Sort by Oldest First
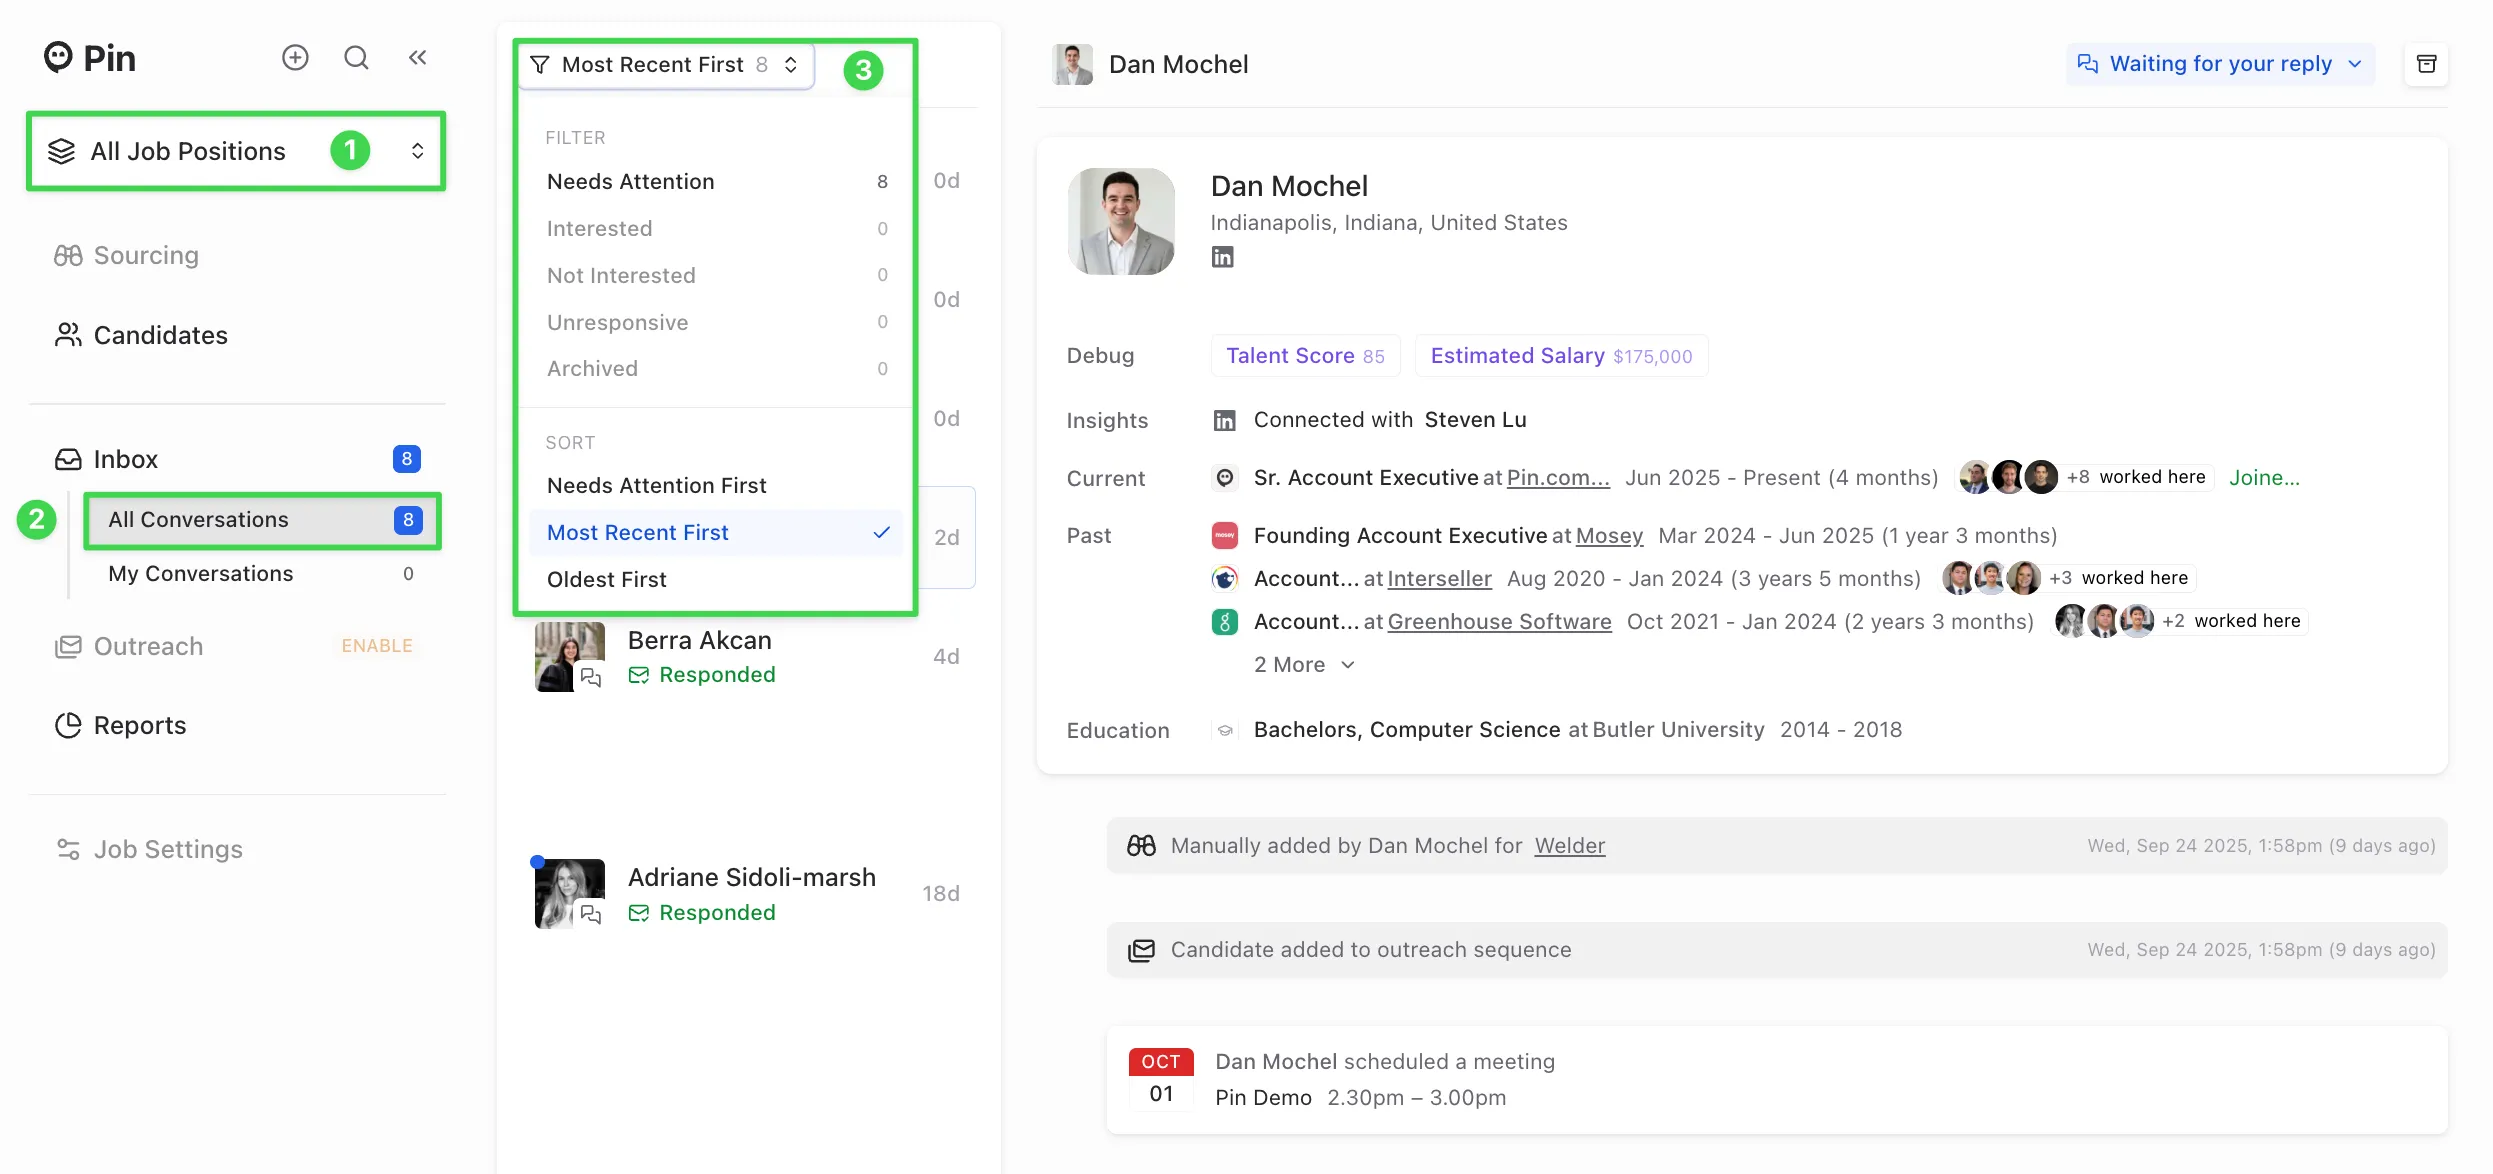2493x1174 pixels. 716,580
